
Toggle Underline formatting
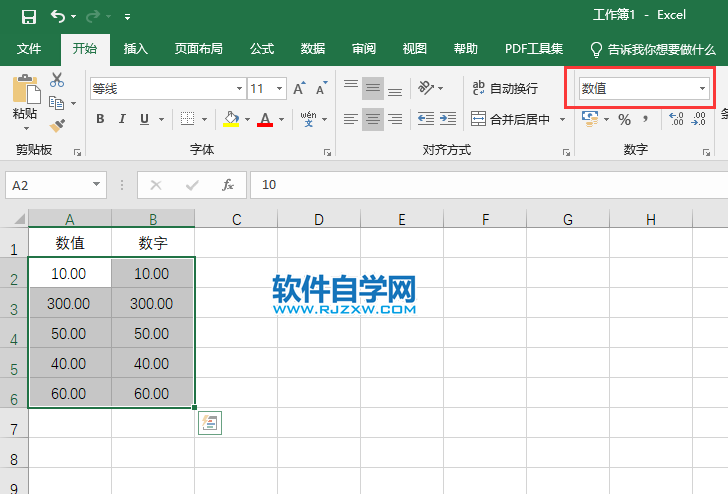pos(144,119)
